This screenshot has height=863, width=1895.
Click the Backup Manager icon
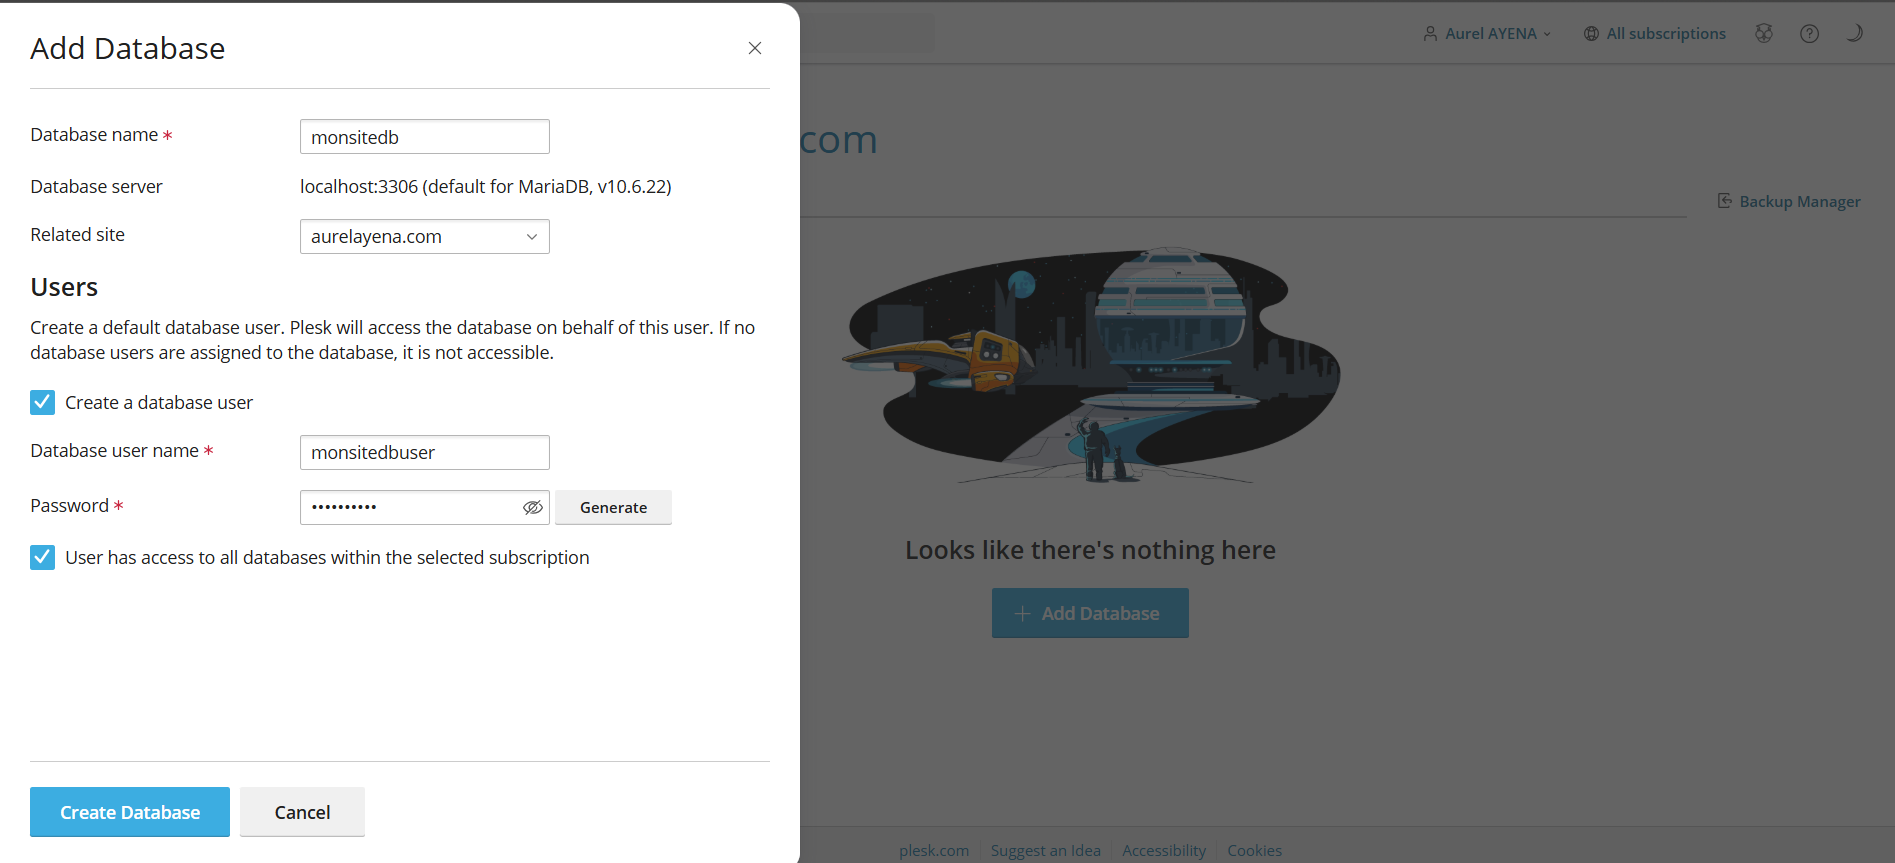[x=1725, y=201]
